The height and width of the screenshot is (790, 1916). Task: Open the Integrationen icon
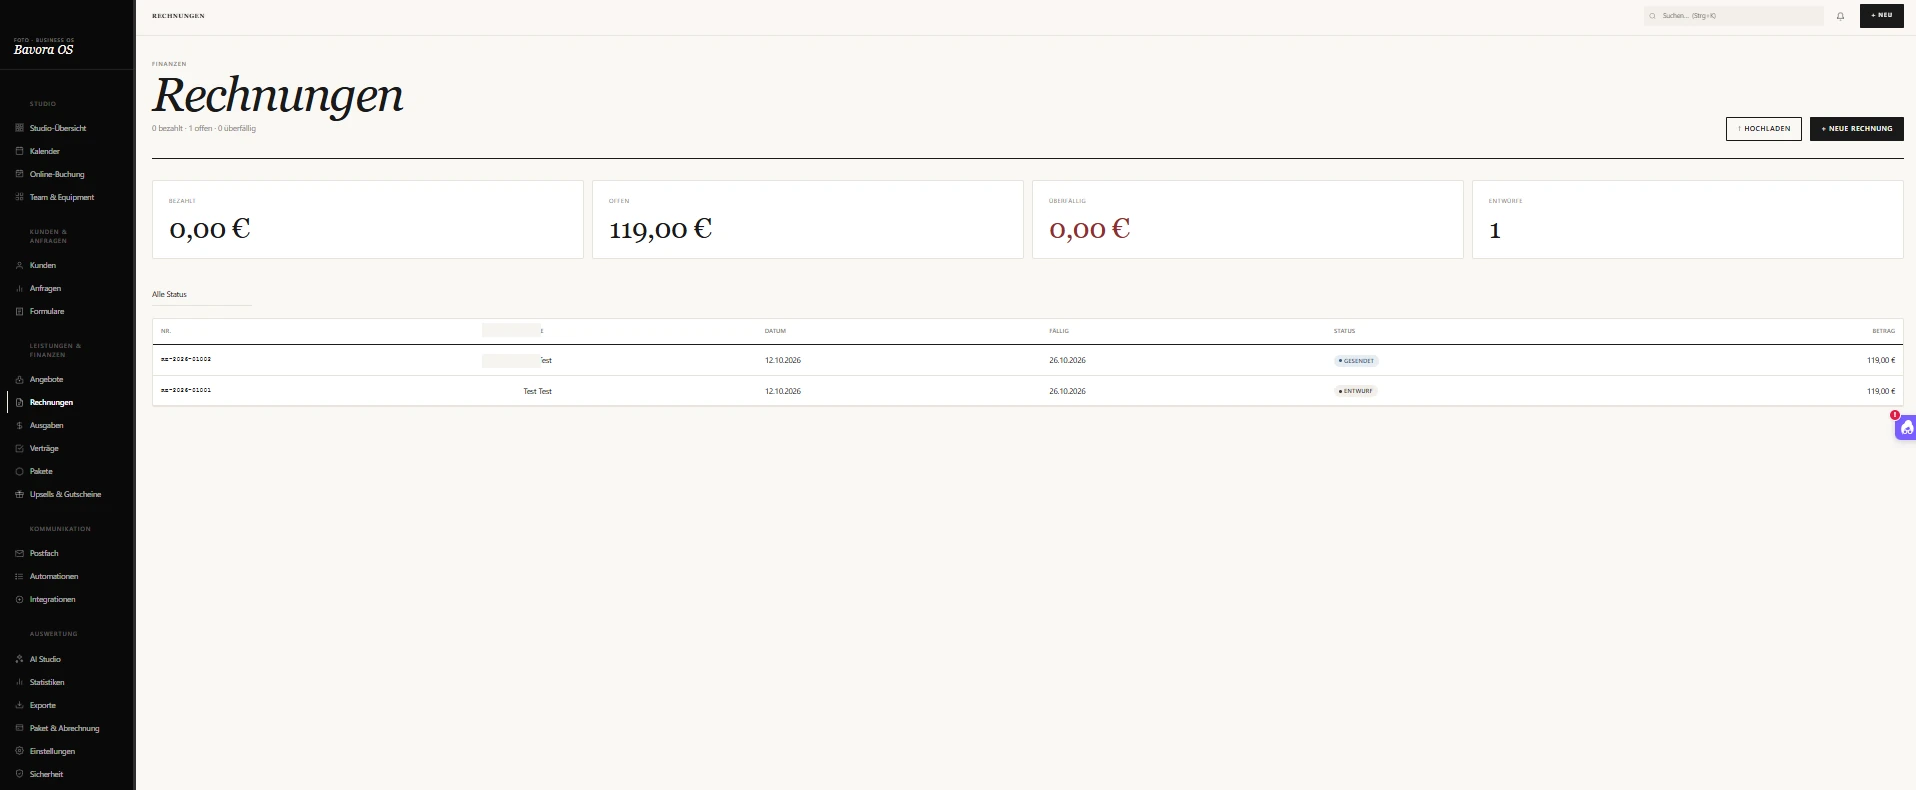click(19, 599)
